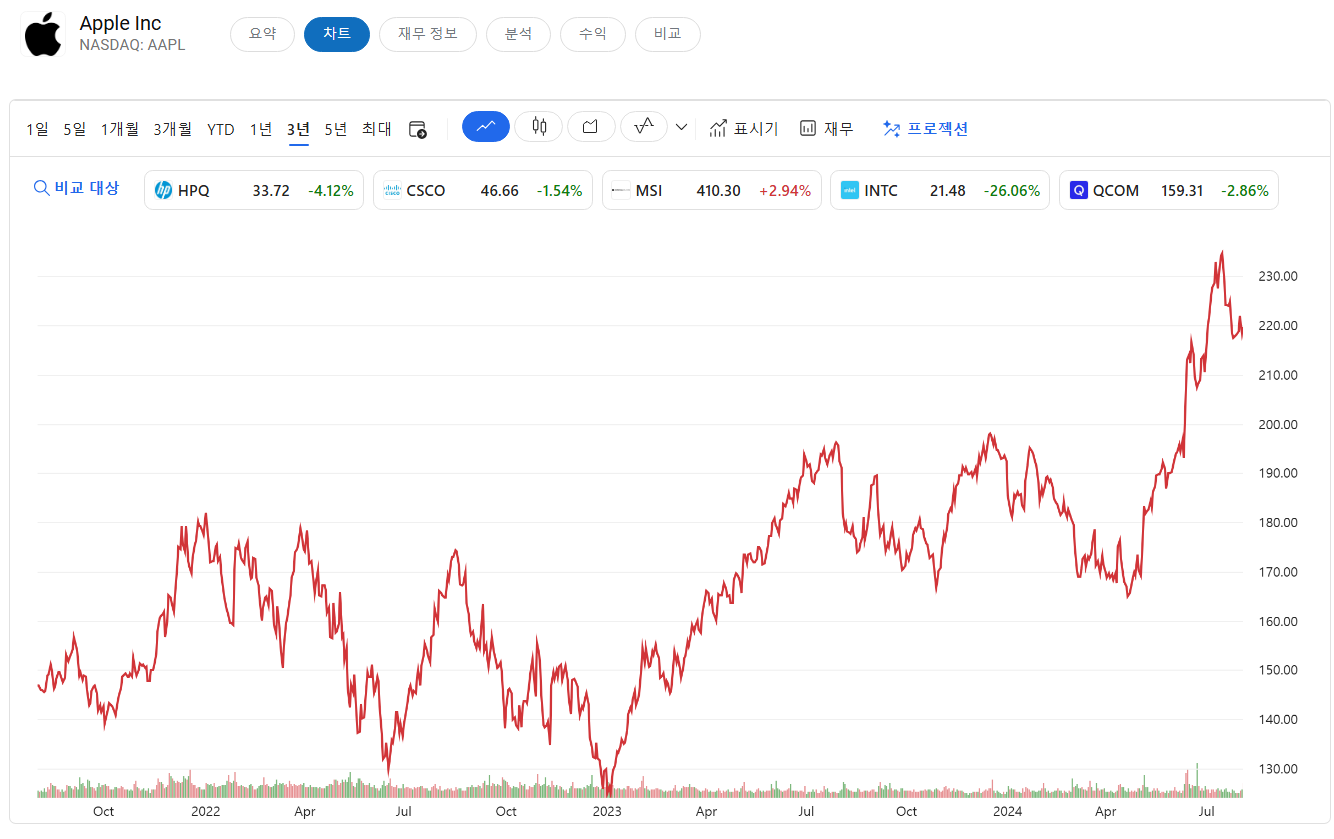Click the Qualcomm logo icon in QCOM chip
This screenshot has height=839, width=1334.
[x=1078, y=190]
